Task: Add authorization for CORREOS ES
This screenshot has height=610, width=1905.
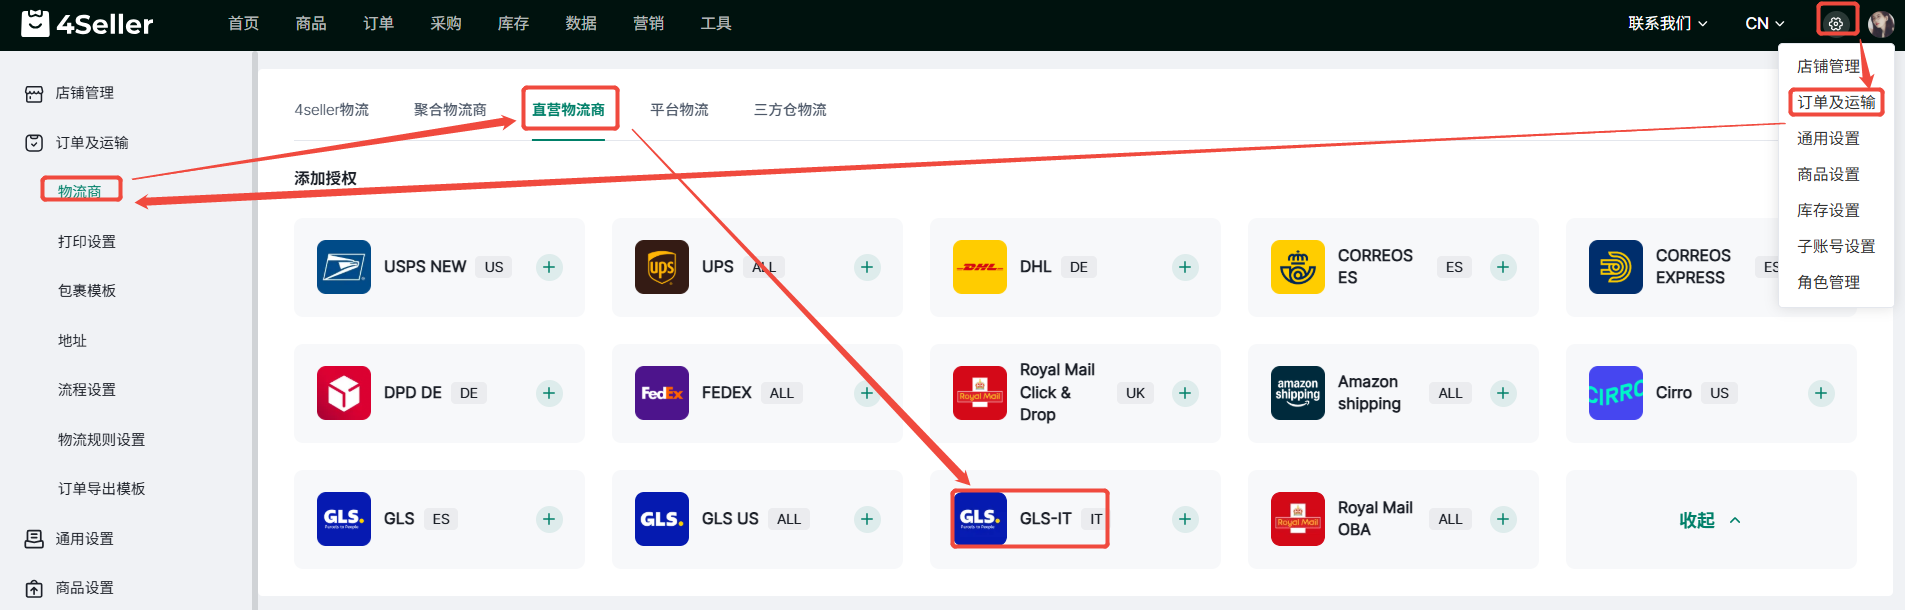Action: 1503,267
